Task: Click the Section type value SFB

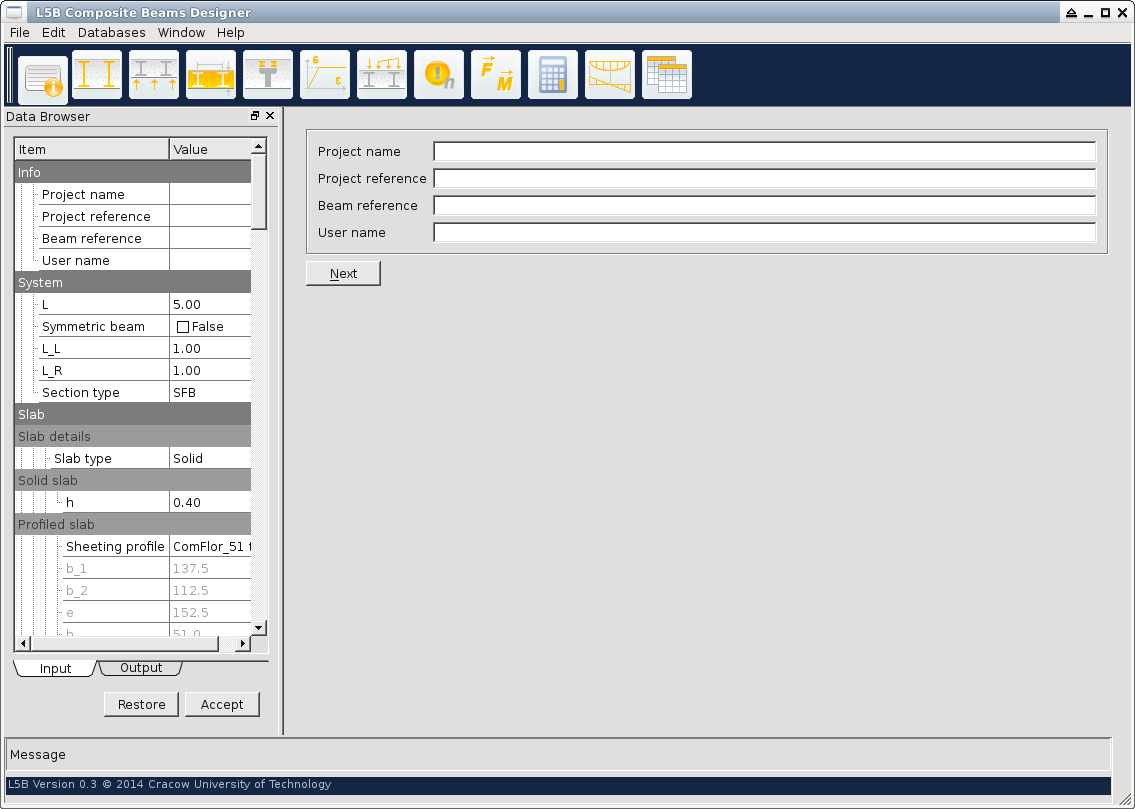Action: click(209, 393)
